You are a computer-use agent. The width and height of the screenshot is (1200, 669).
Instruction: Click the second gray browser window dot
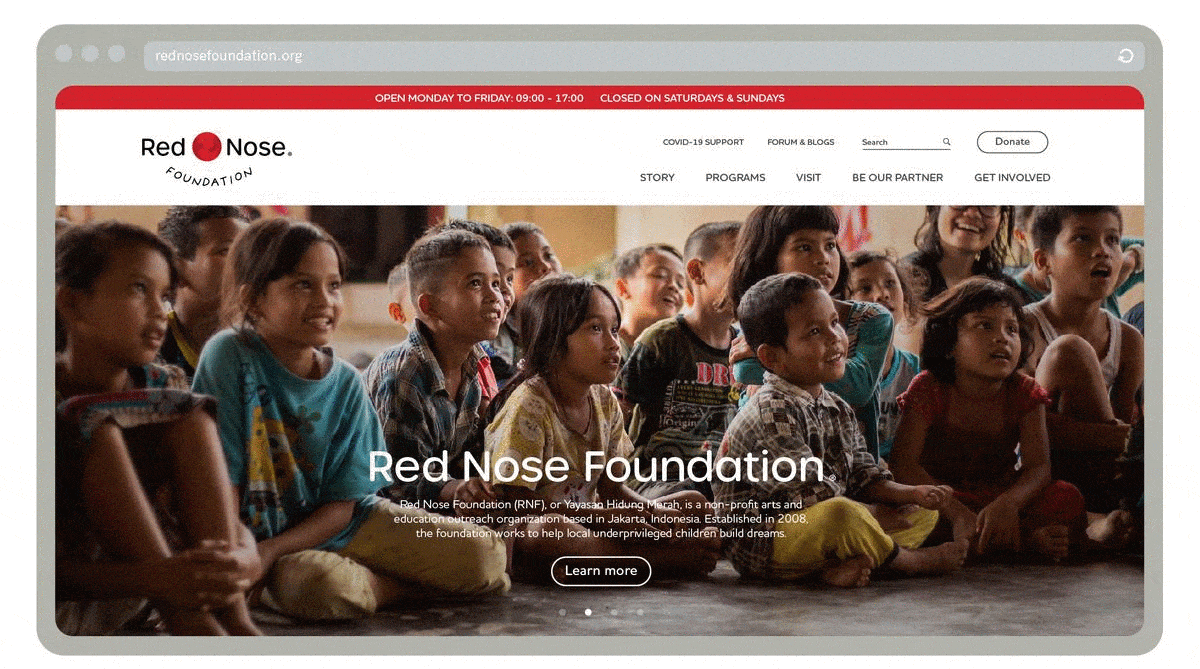click(90, 53)
